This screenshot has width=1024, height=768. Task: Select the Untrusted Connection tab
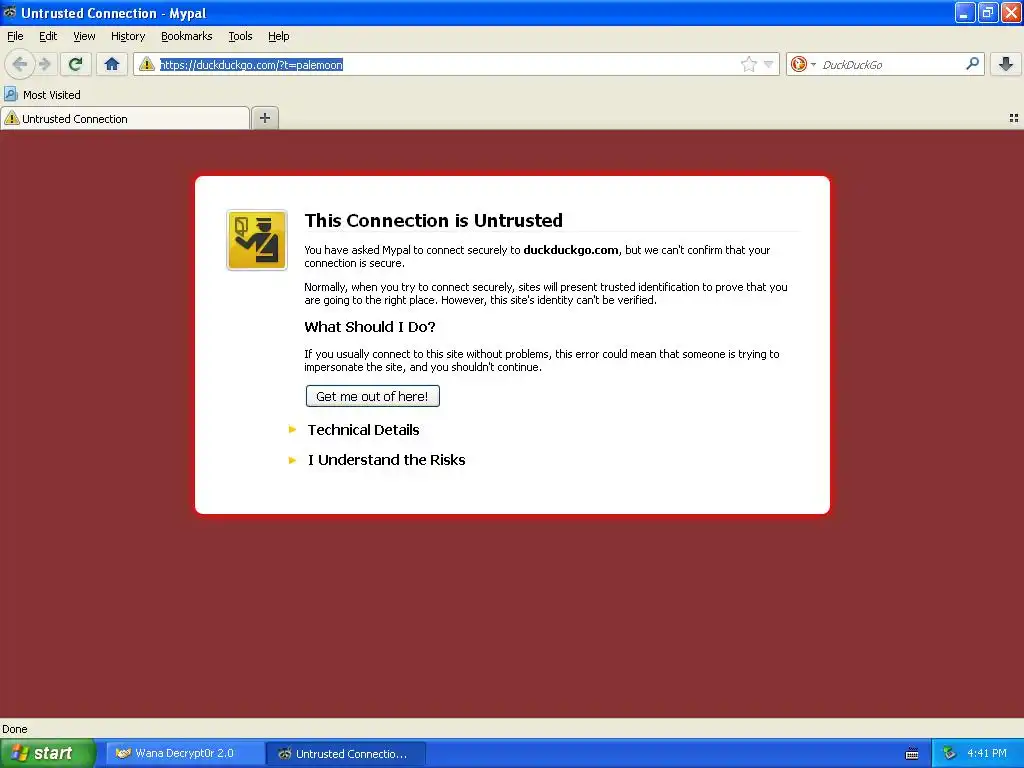(x=125, y=118)
